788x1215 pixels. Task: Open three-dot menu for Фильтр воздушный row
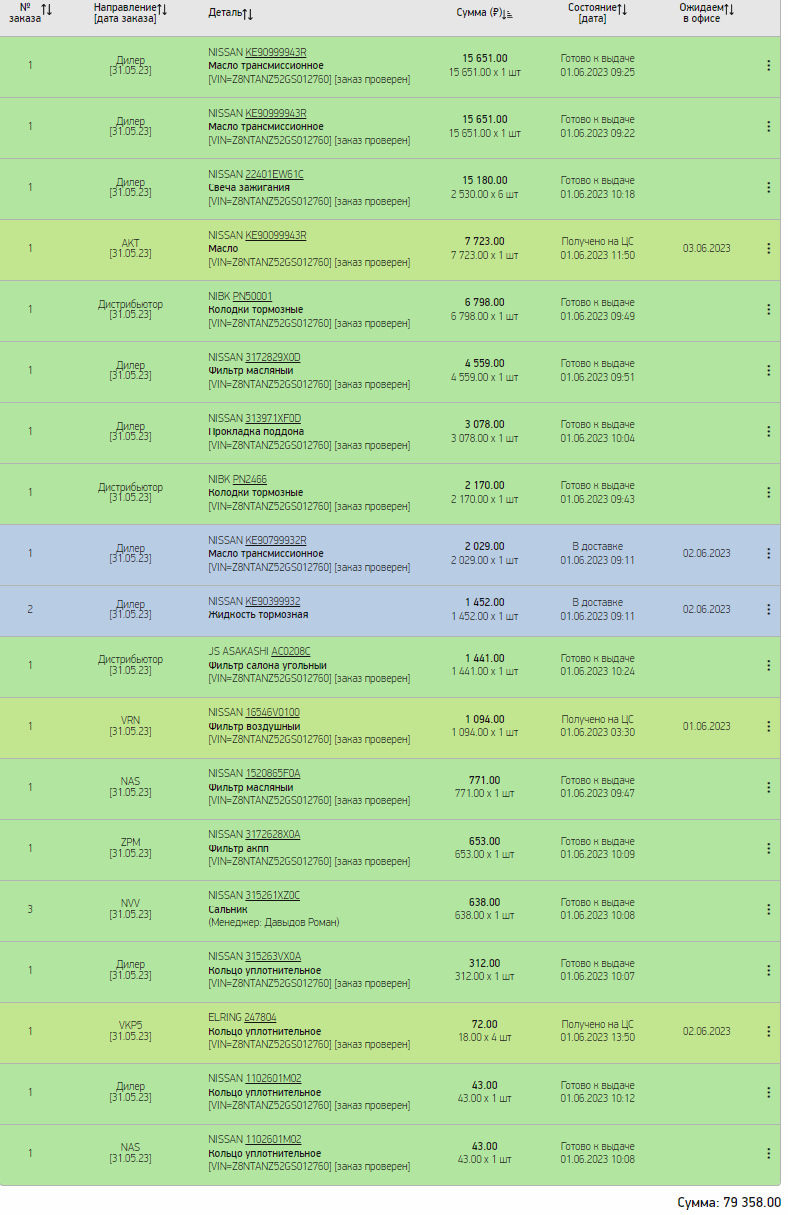coord(768,726)
